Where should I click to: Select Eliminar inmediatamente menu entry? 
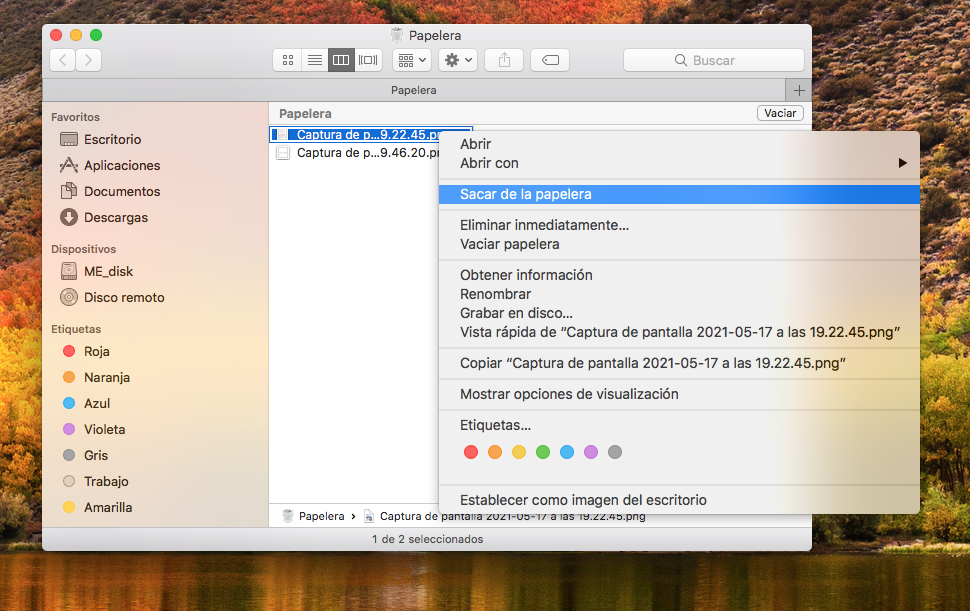pos(544,225)
